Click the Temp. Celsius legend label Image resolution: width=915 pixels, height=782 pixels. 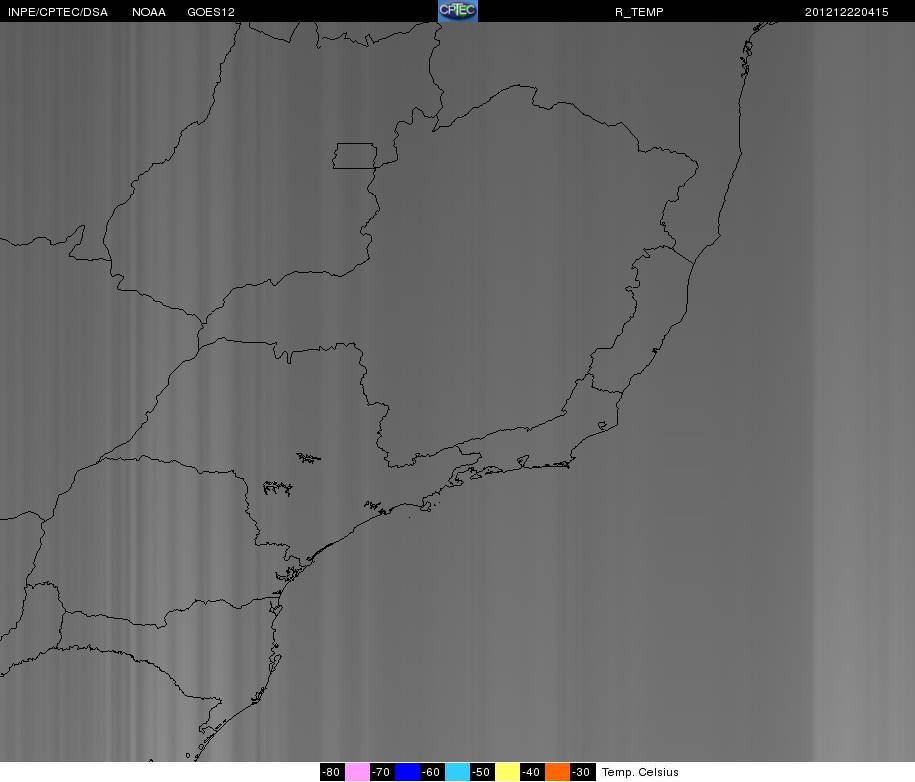(640, 772)
